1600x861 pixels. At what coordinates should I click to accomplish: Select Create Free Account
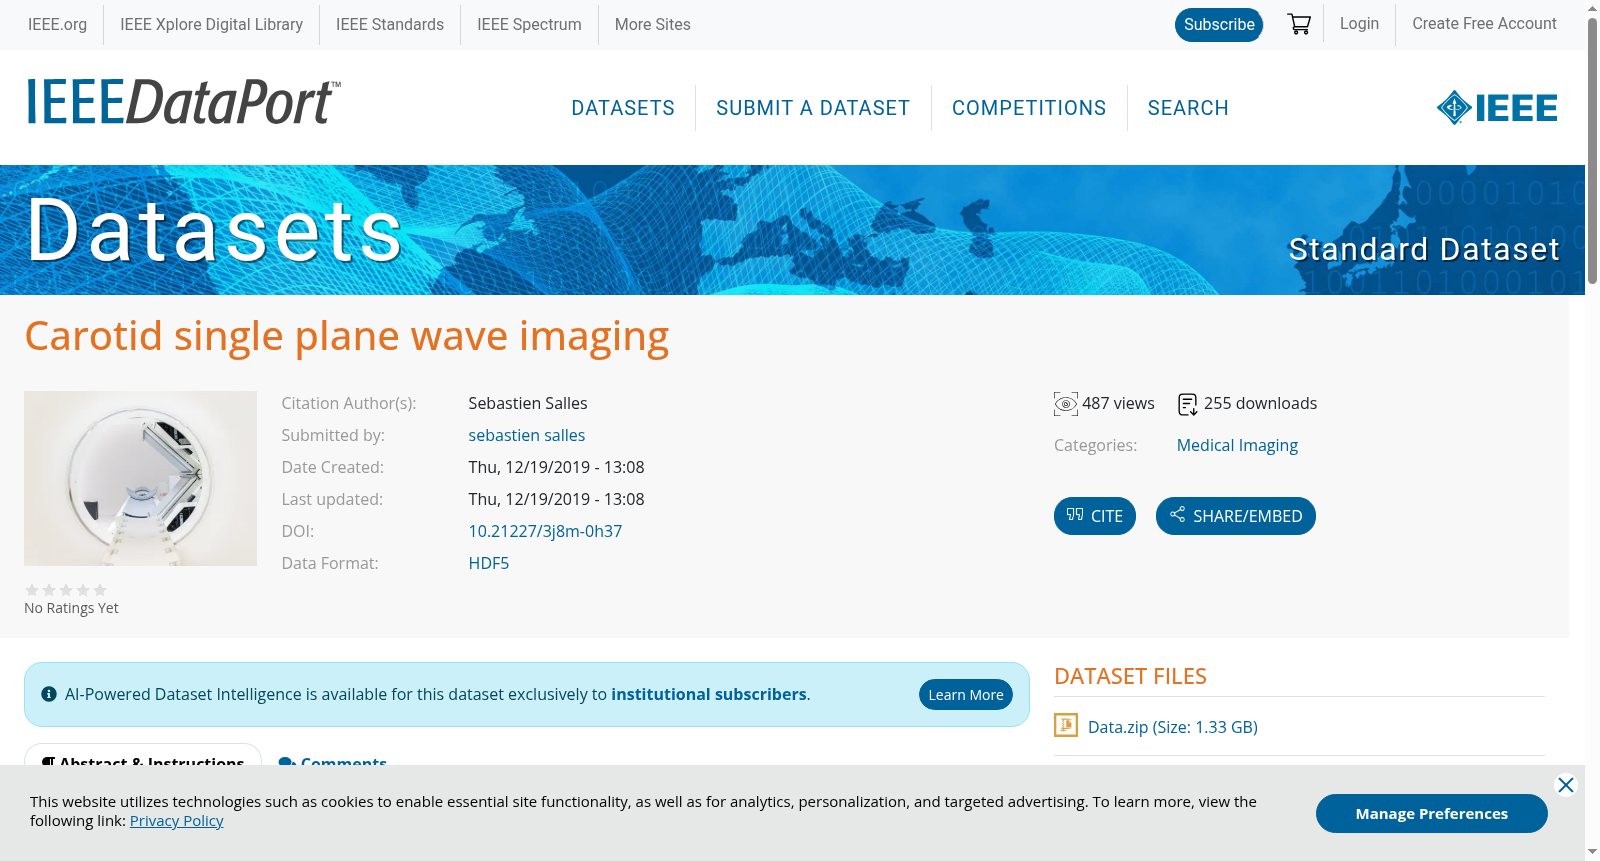coord(1484,23)
